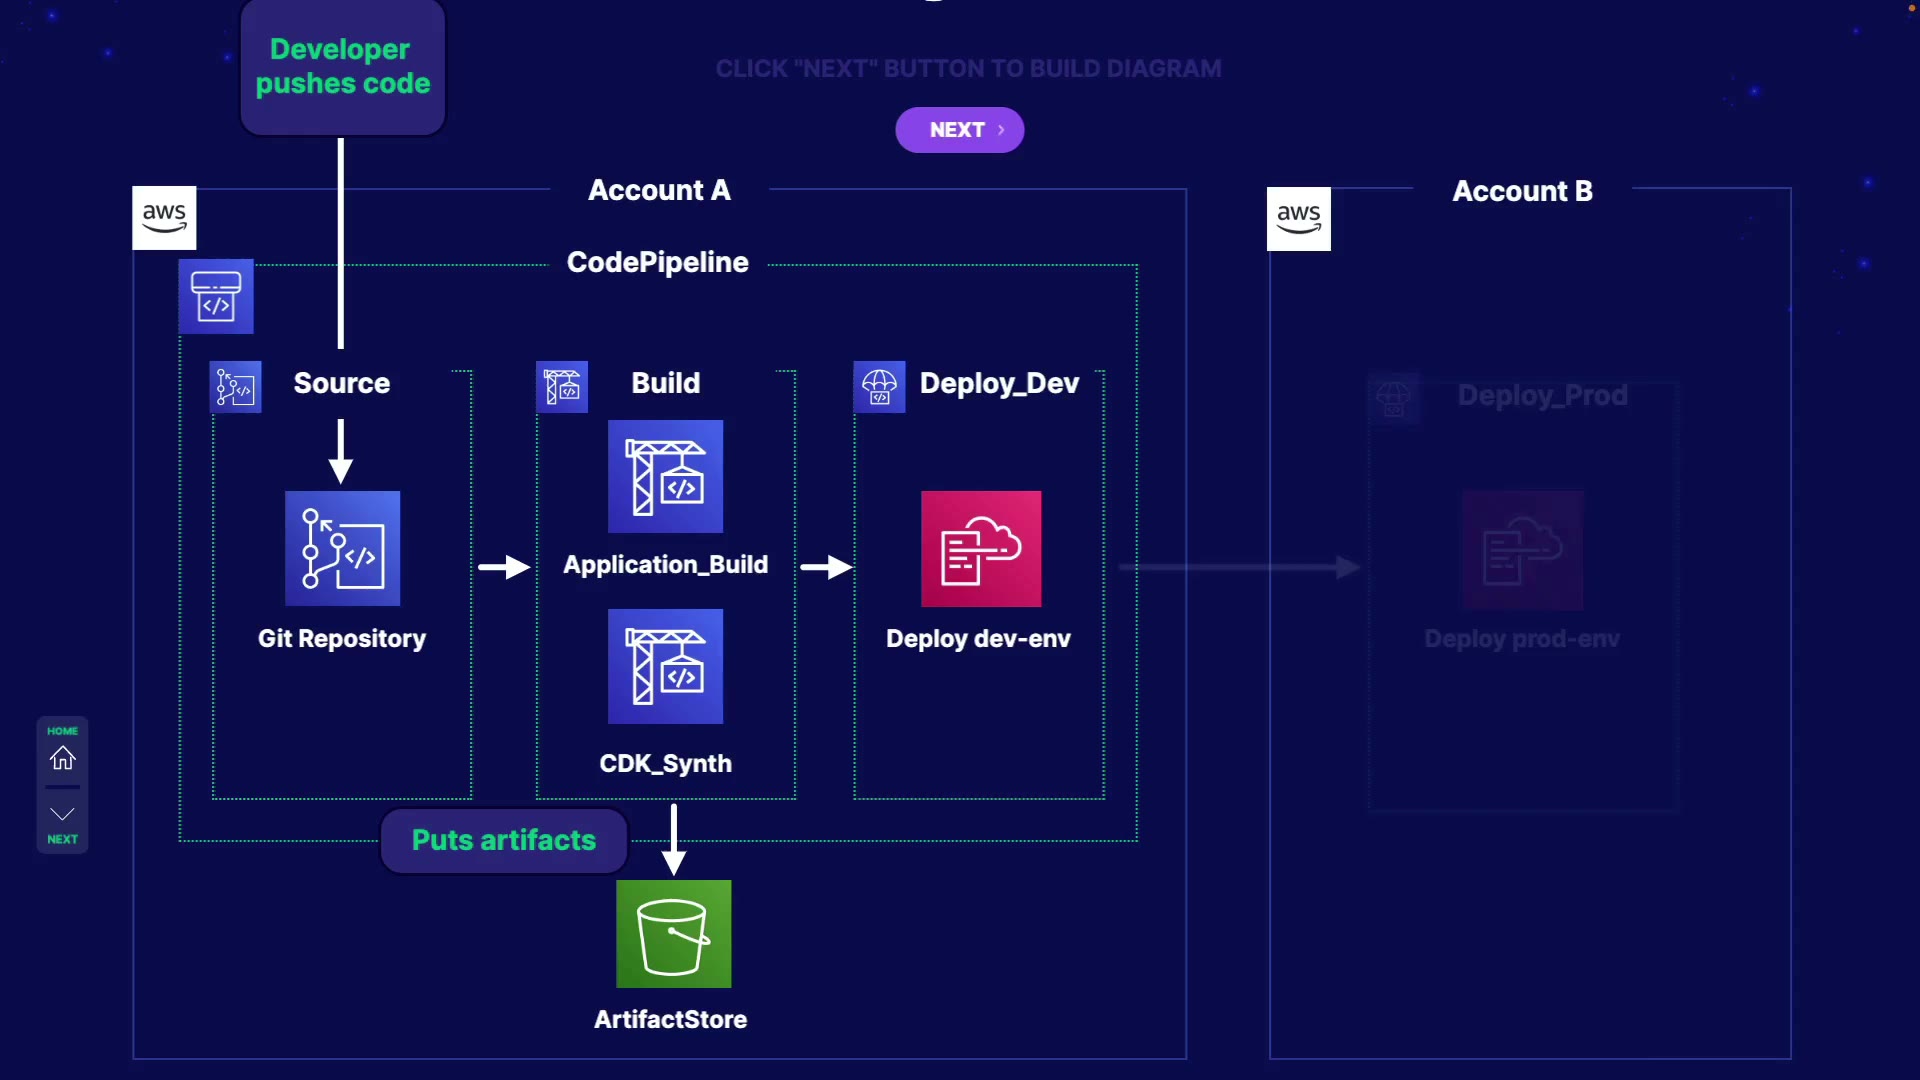
Task: Click the Puts artifacts label box
Action: click(503, 840)
